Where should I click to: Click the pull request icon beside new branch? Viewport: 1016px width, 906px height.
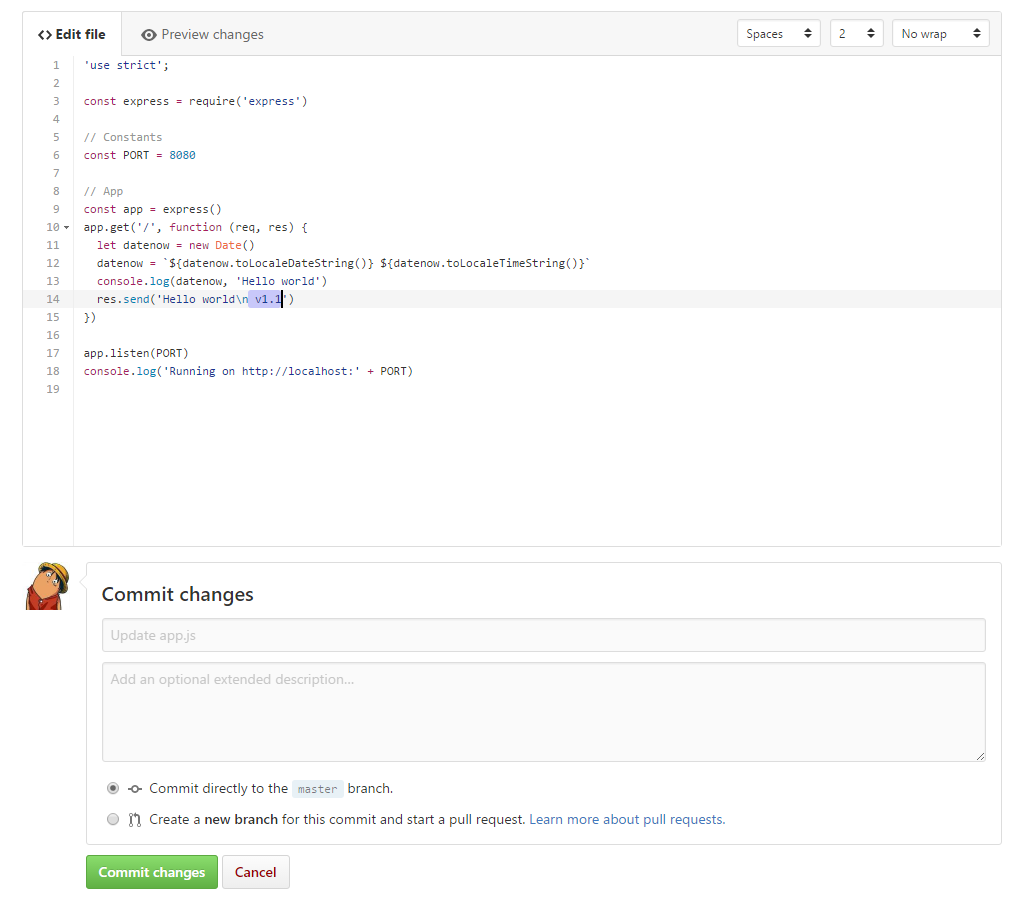(135, 820)
